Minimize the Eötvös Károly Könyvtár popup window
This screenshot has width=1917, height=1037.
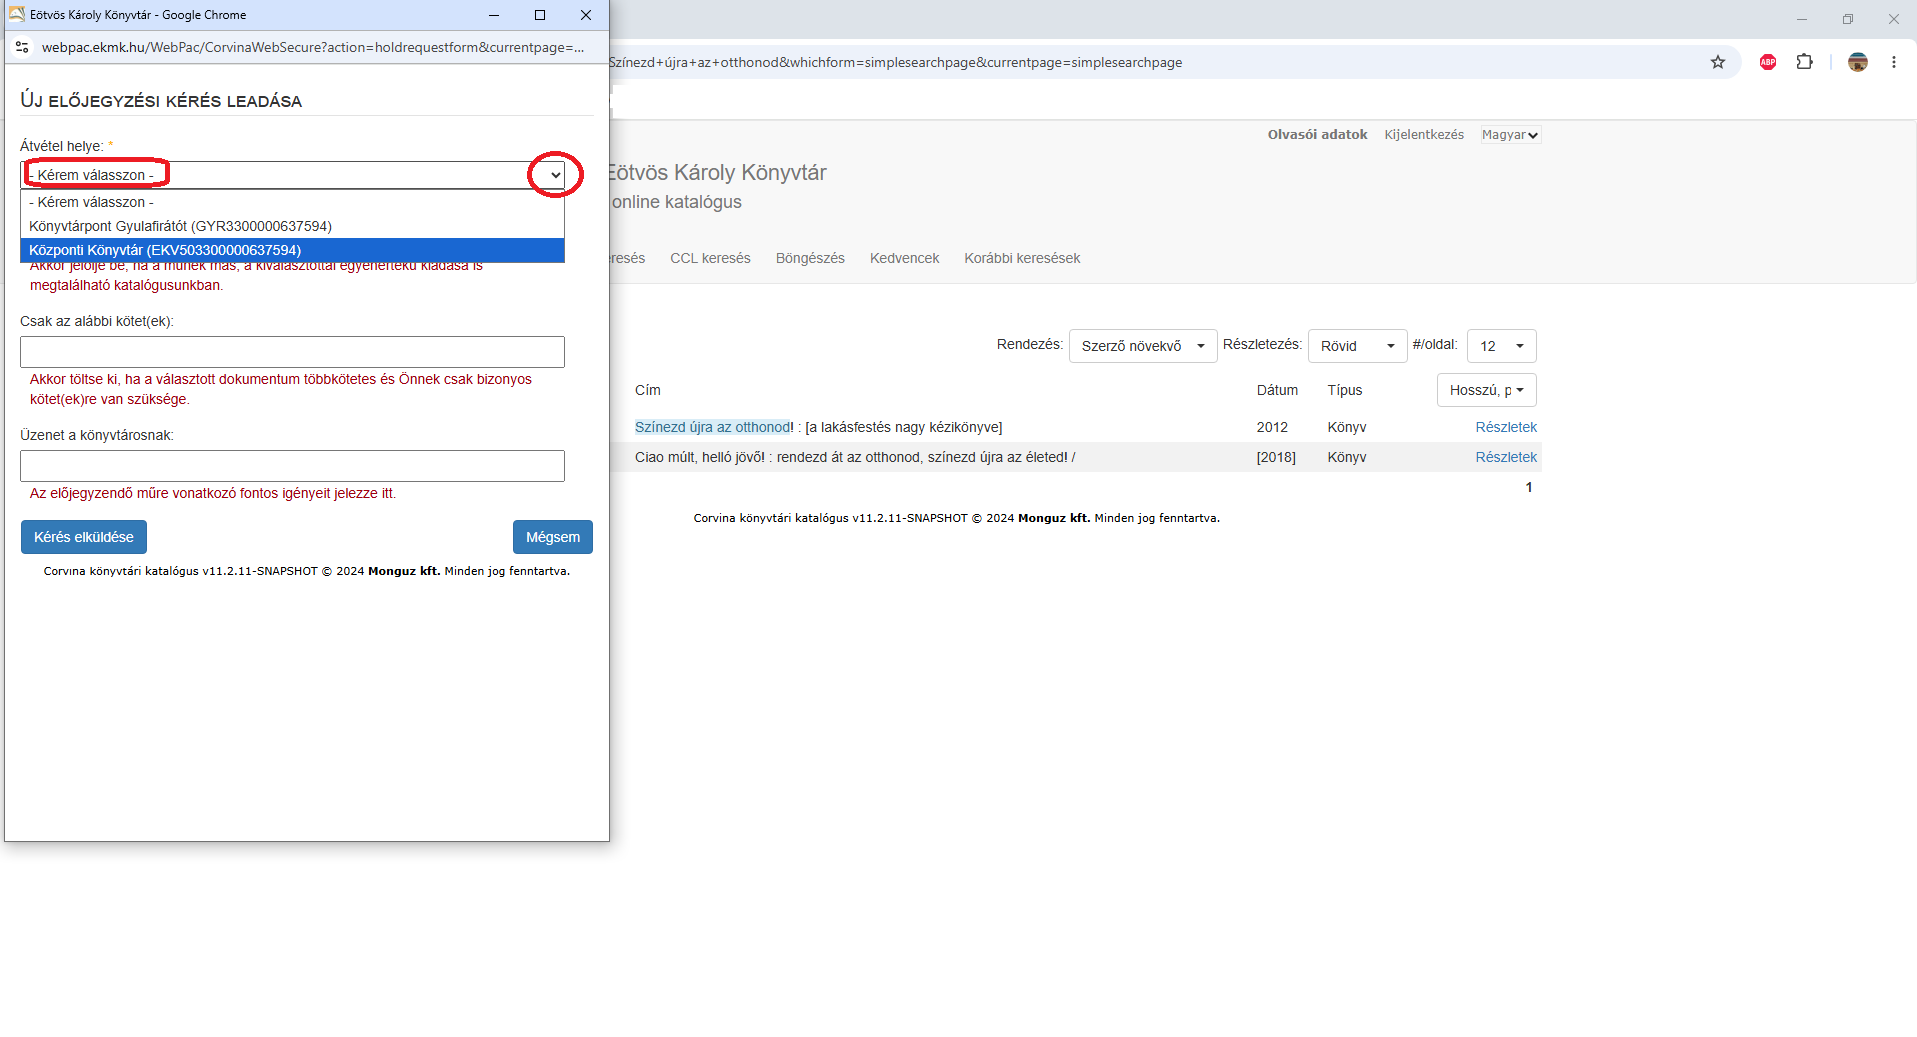pyautogui.click(x=494, y=15)
